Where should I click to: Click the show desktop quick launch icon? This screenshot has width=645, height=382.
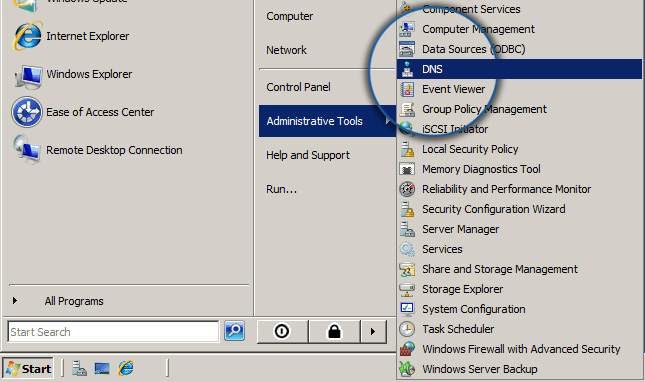coord(102,368)
